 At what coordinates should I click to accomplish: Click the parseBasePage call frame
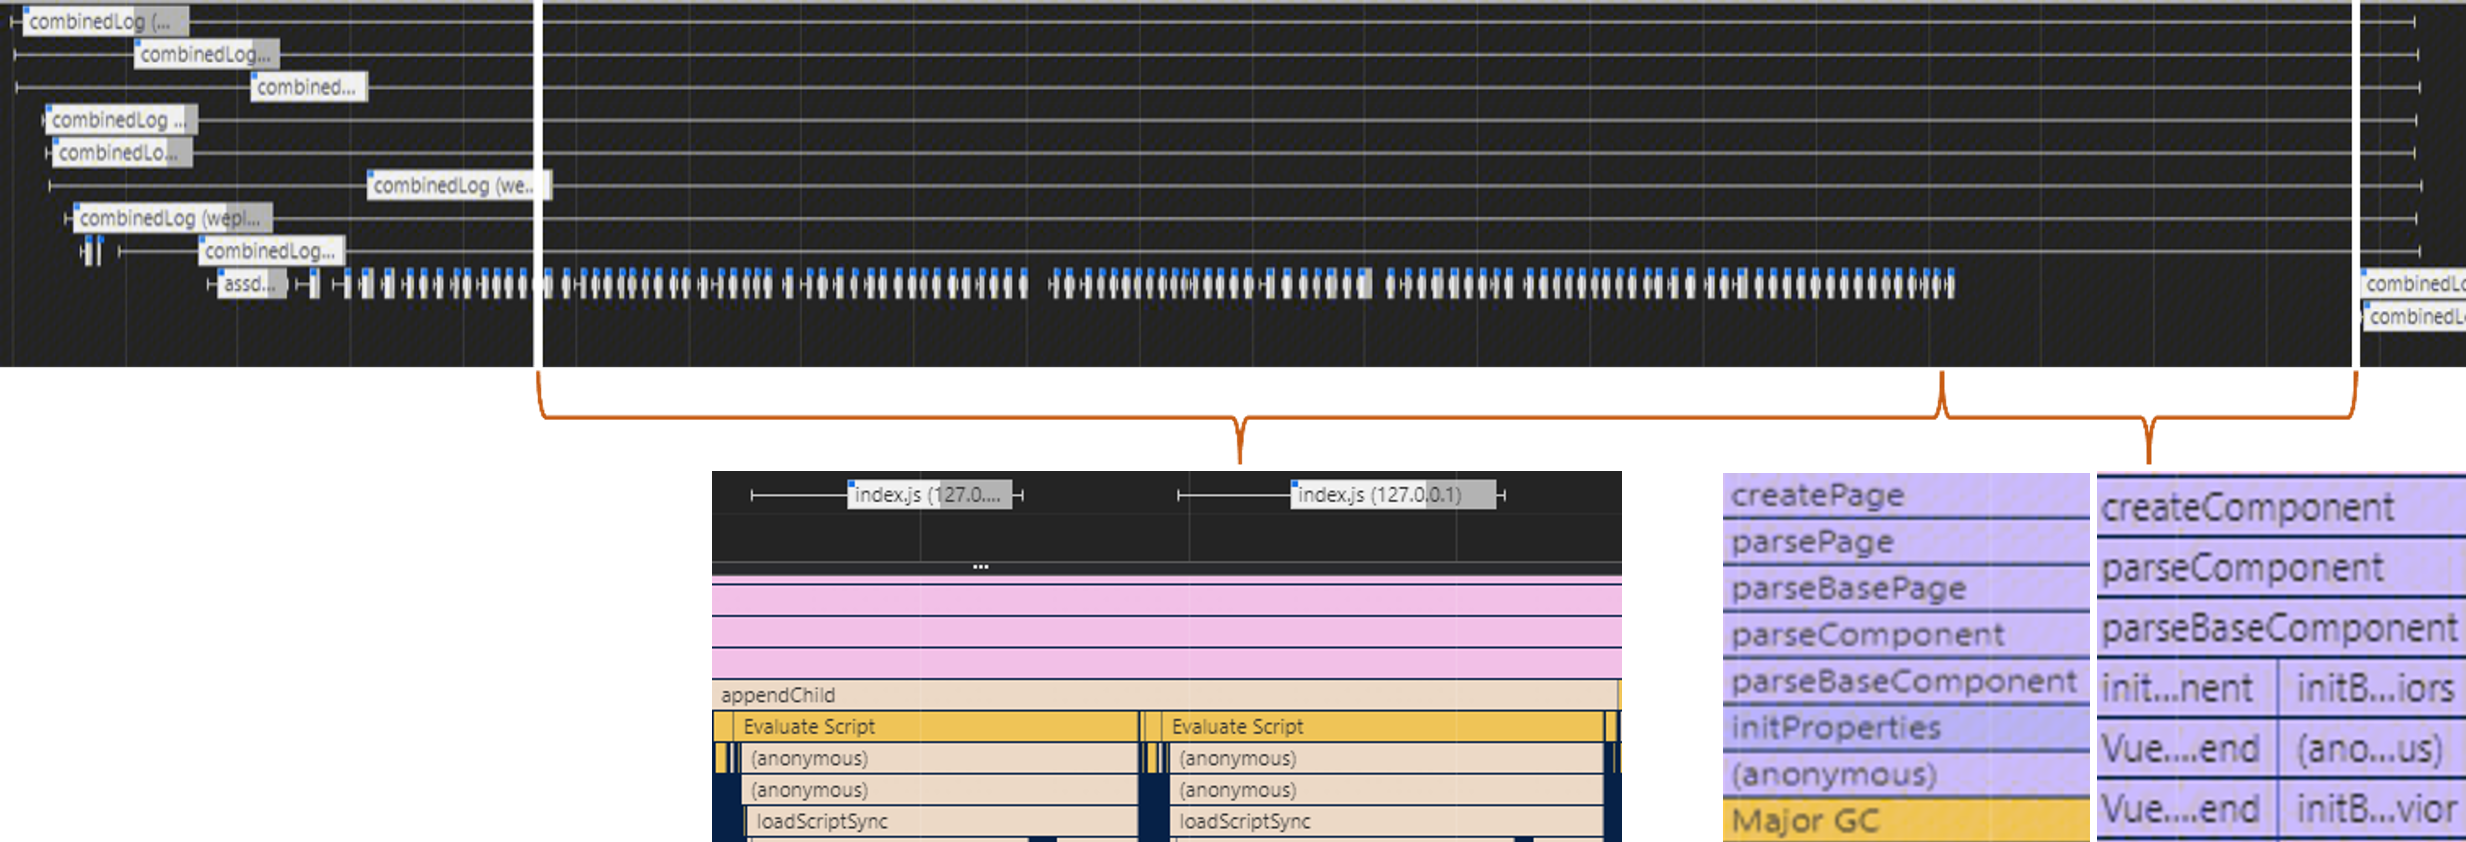[x=1905, y=589]
